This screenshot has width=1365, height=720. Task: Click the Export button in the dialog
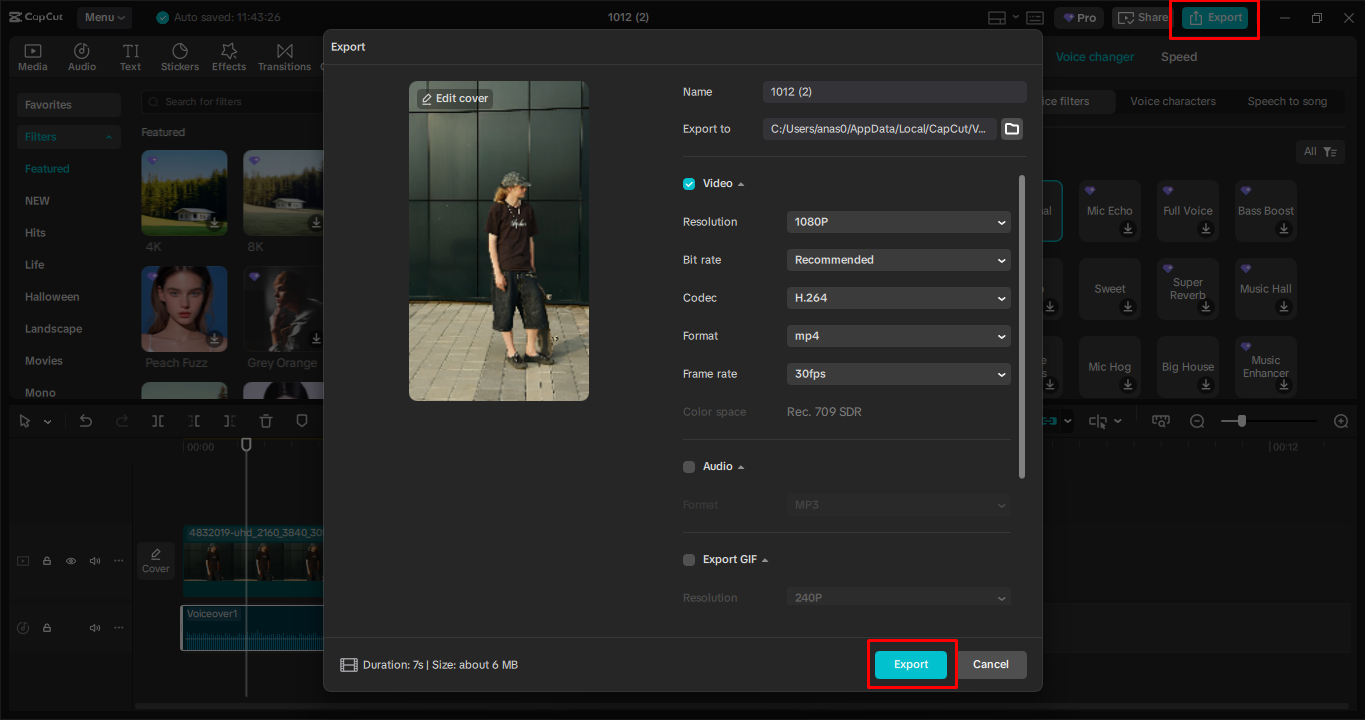click(x=910, y=664)
